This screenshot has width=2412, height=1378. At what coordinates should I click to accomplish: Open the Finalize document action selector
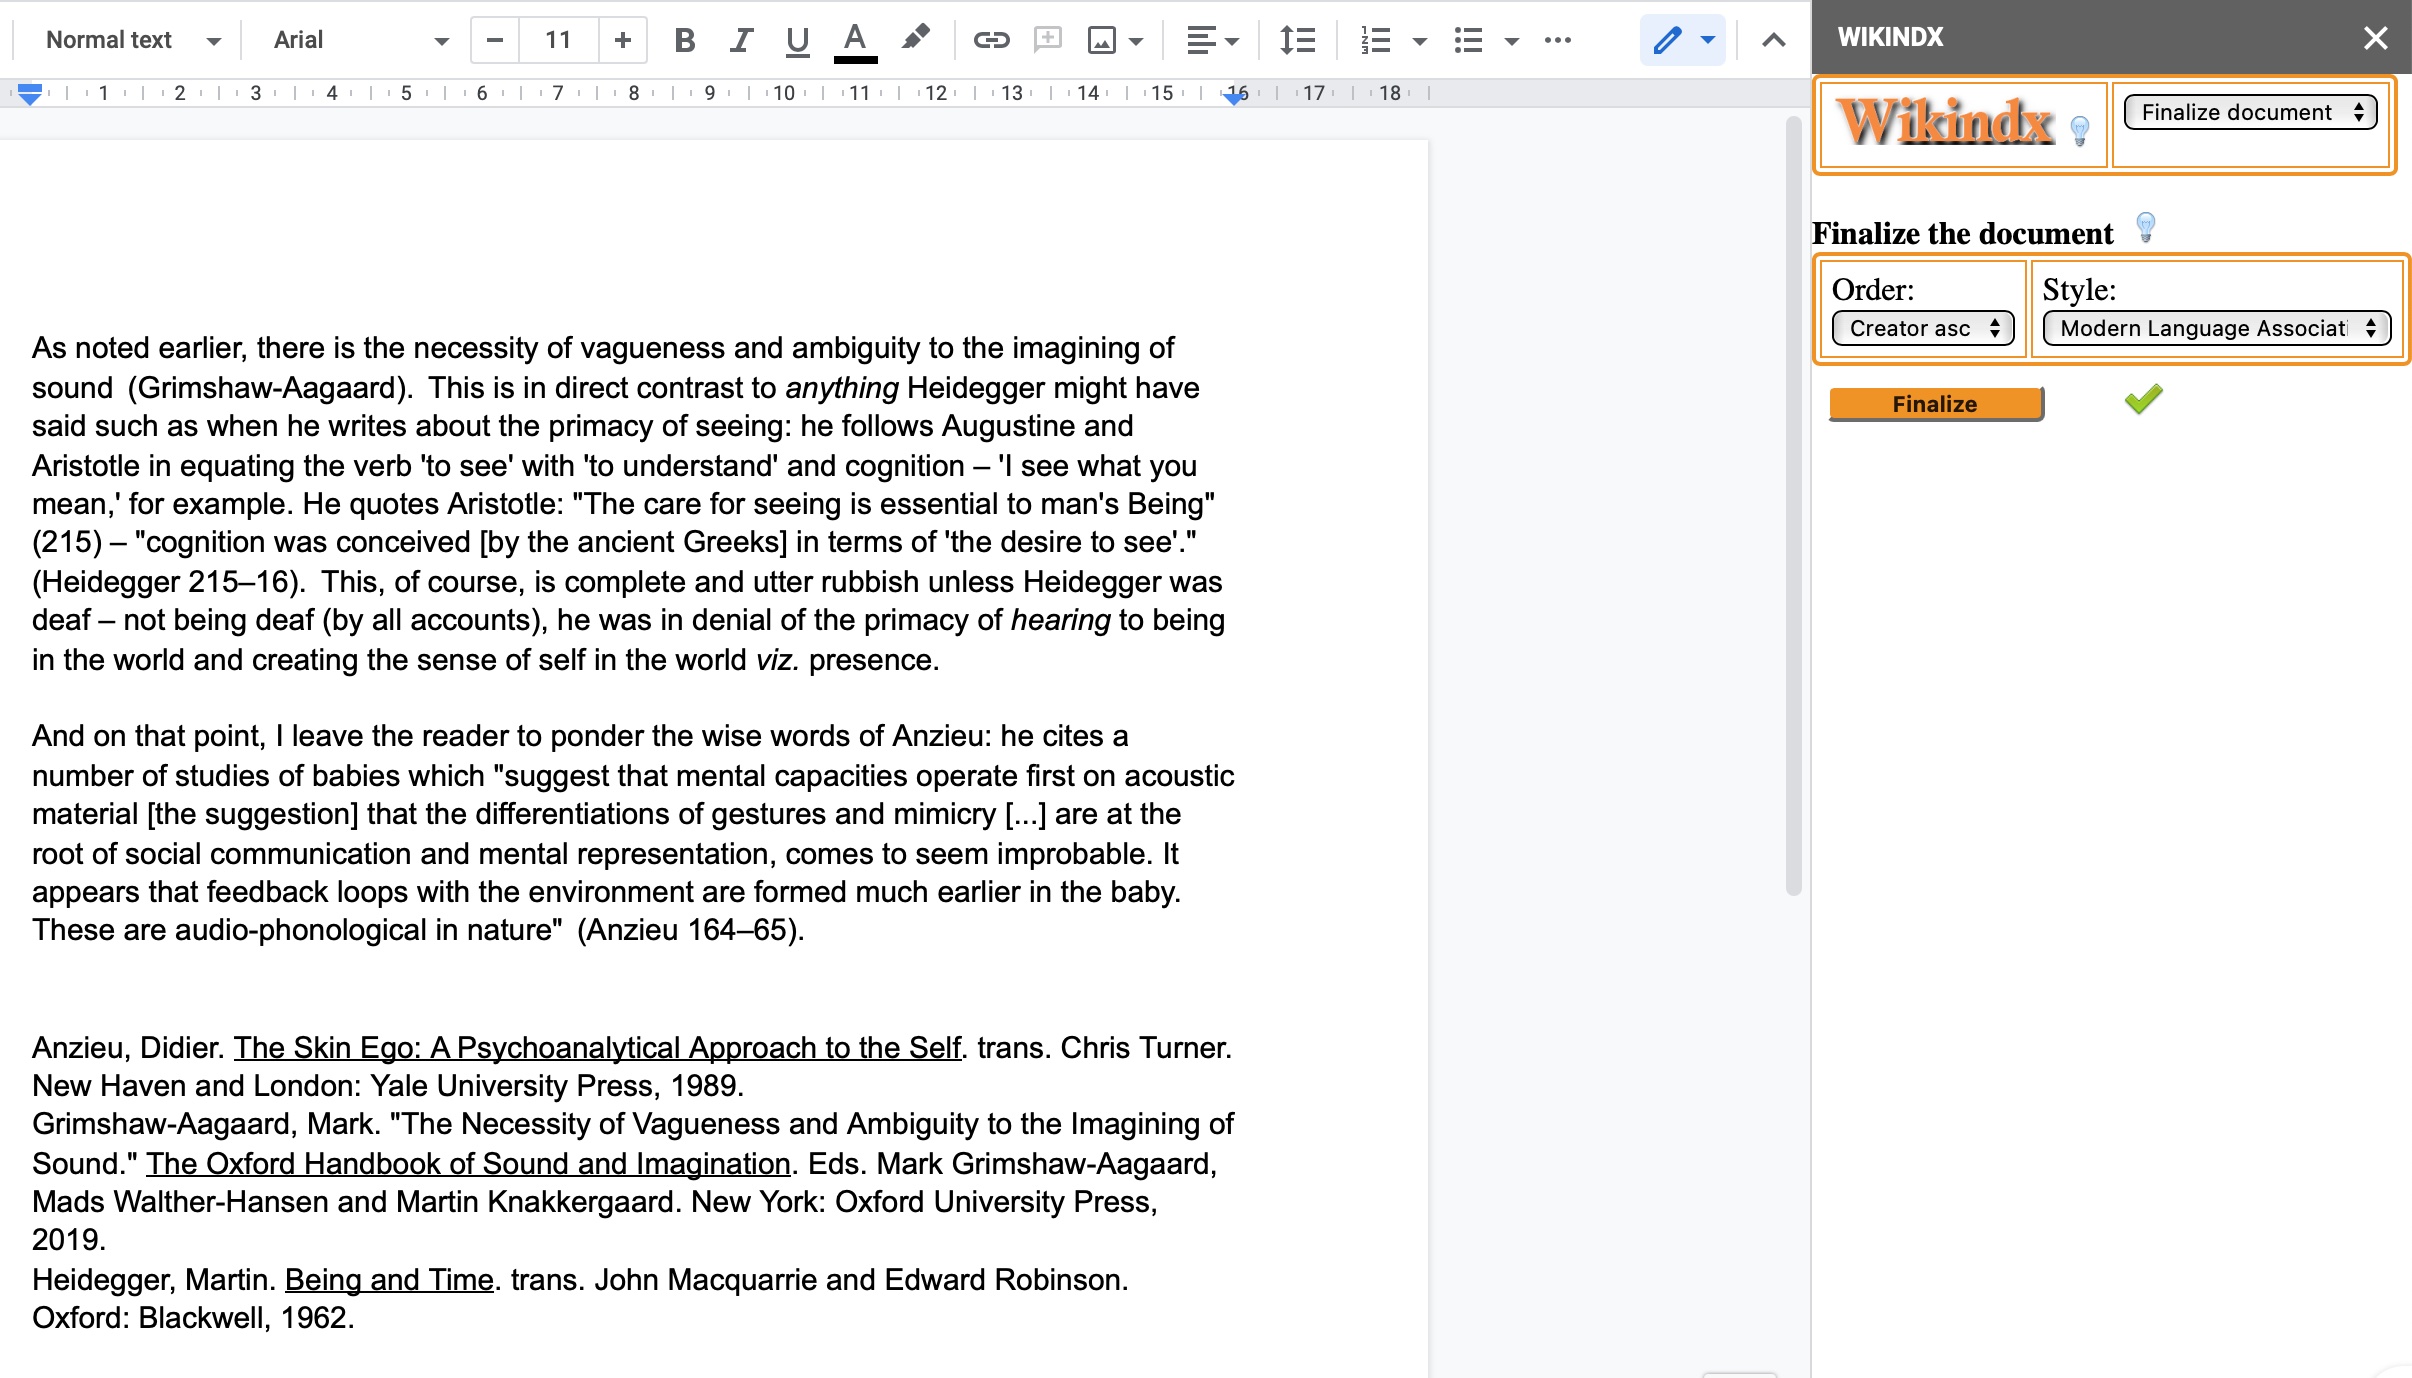click(2249, 112)
